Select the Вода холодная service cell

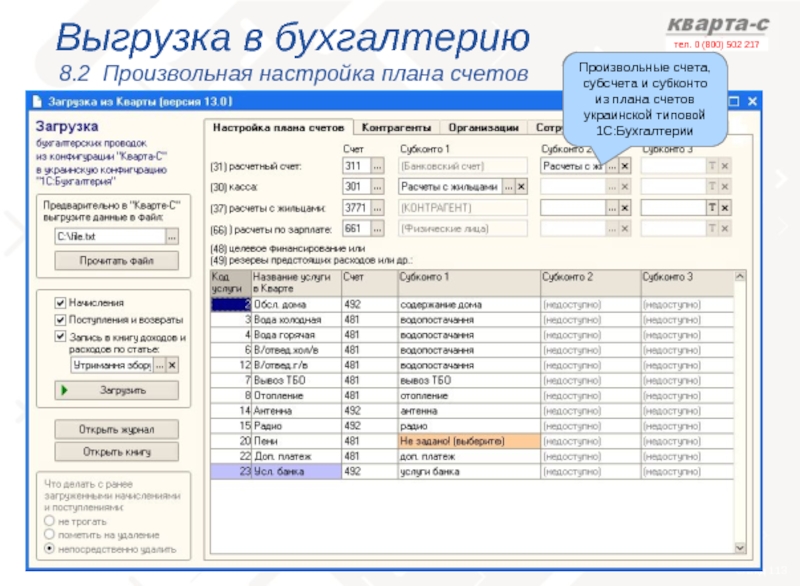point(296,320)
